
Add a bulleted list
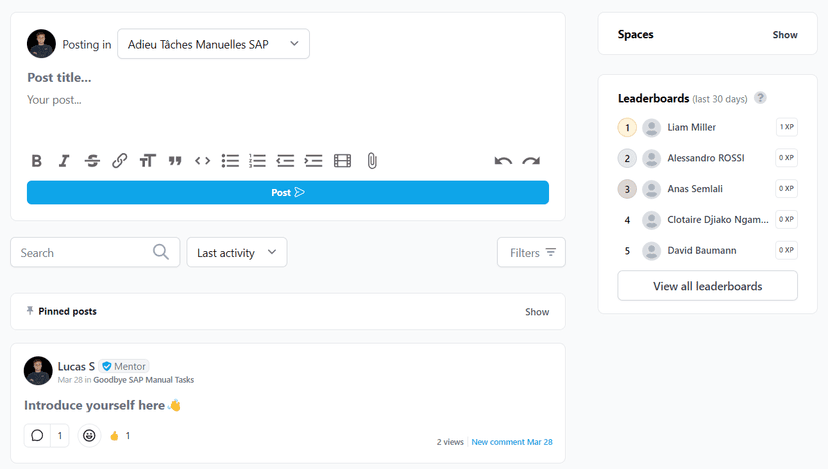[x=230, y=161]
